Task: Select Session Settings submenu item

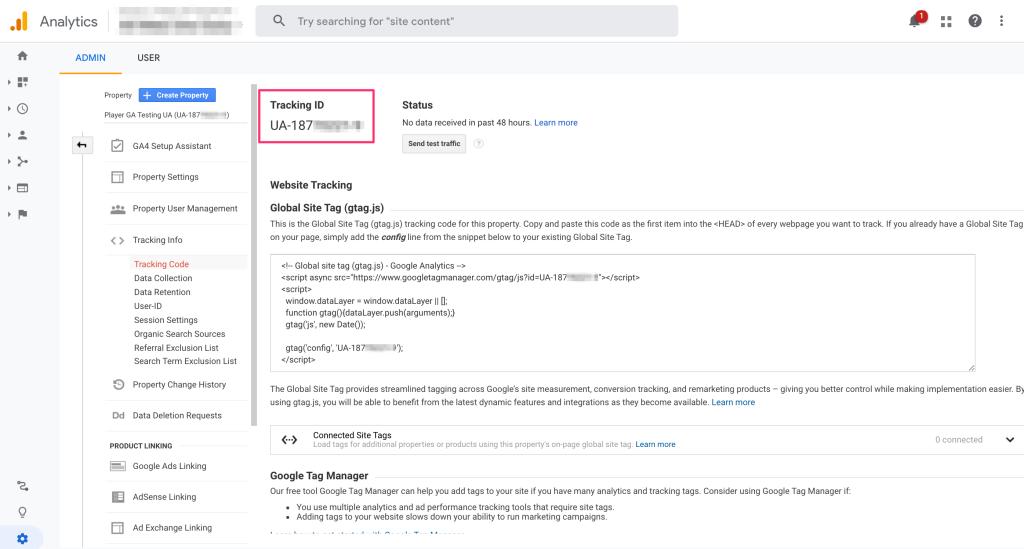Action: pyautogui.click(x=166, y=320)
